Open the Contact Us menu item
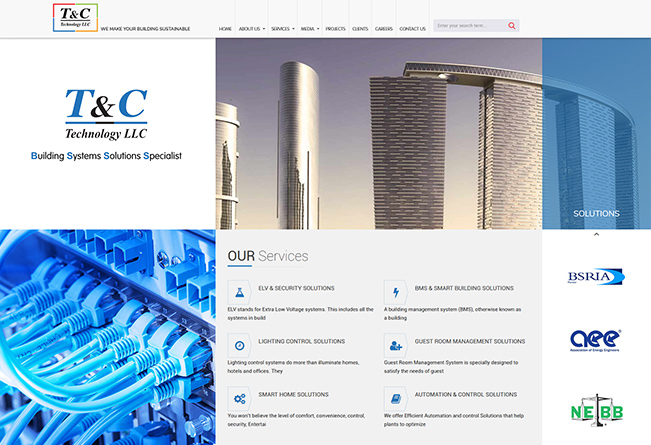Image resolution: width=651 pixels, height=445 pixels. tap(412, 29)
